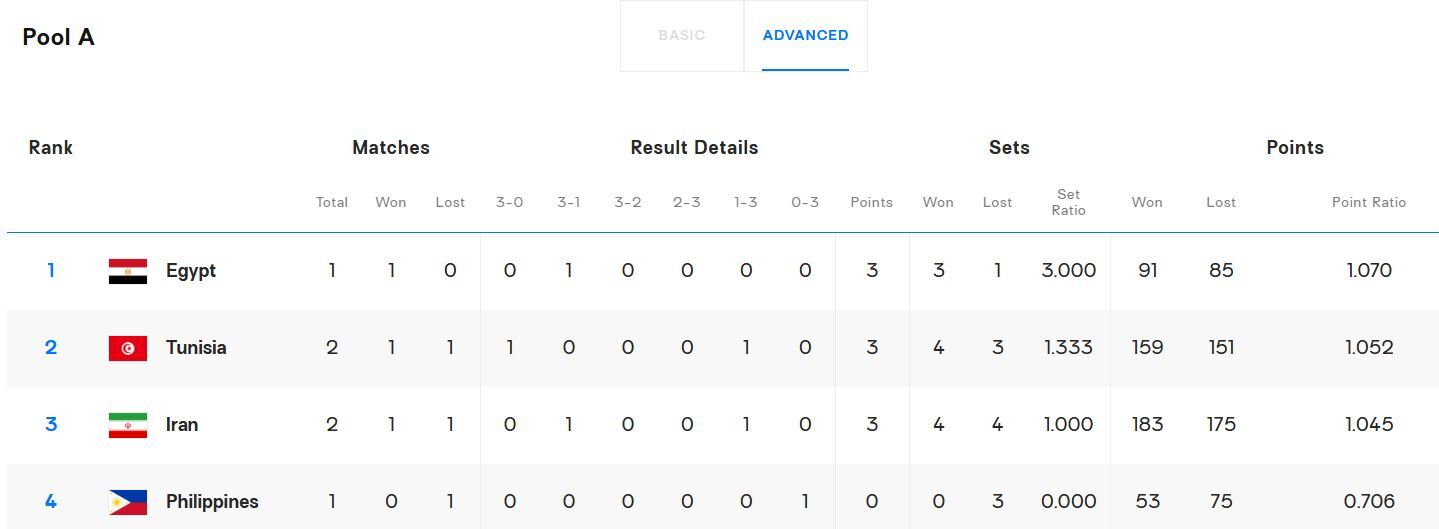Click the Matches group header
The height and width of the screenshot is (529, 1439).
[x=391, y=148]
